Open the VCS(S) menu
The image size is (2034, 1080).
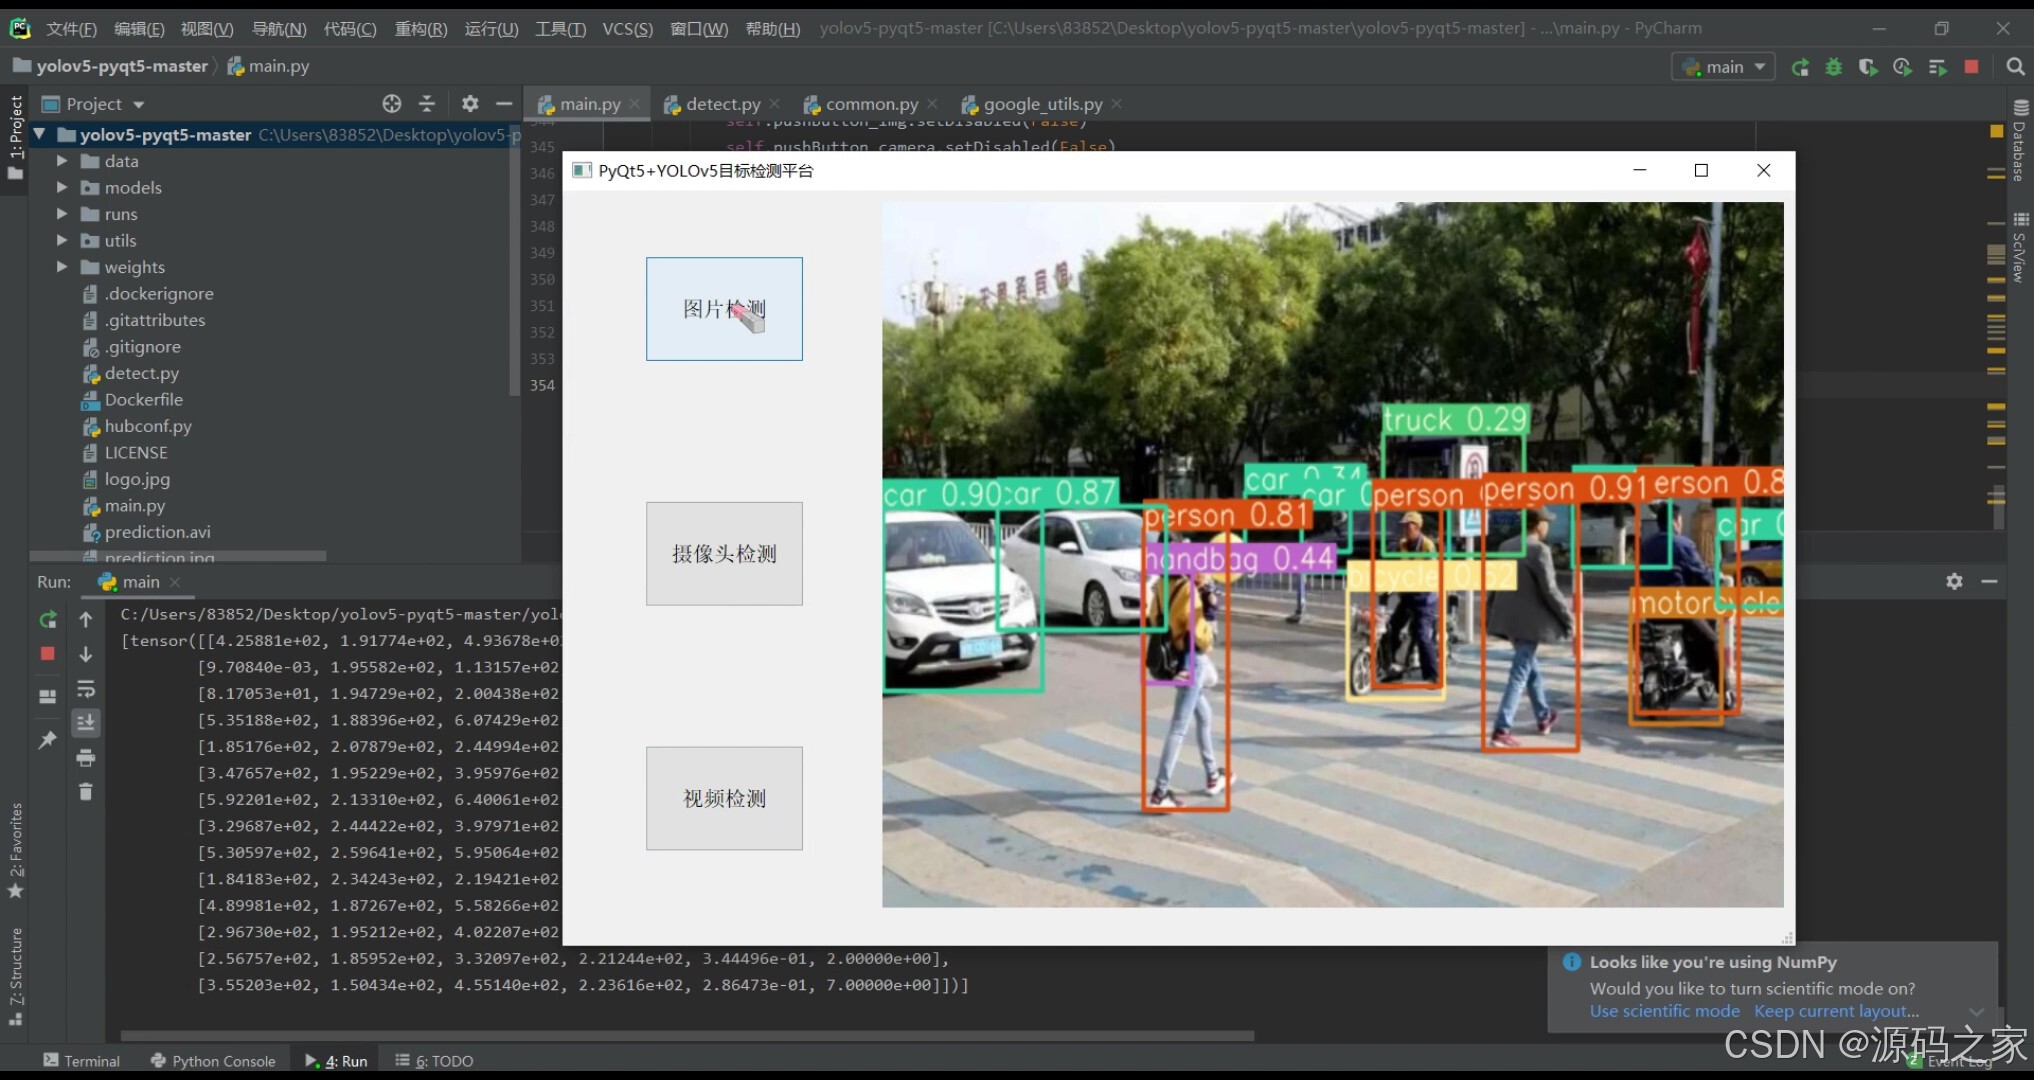point(627,29)
